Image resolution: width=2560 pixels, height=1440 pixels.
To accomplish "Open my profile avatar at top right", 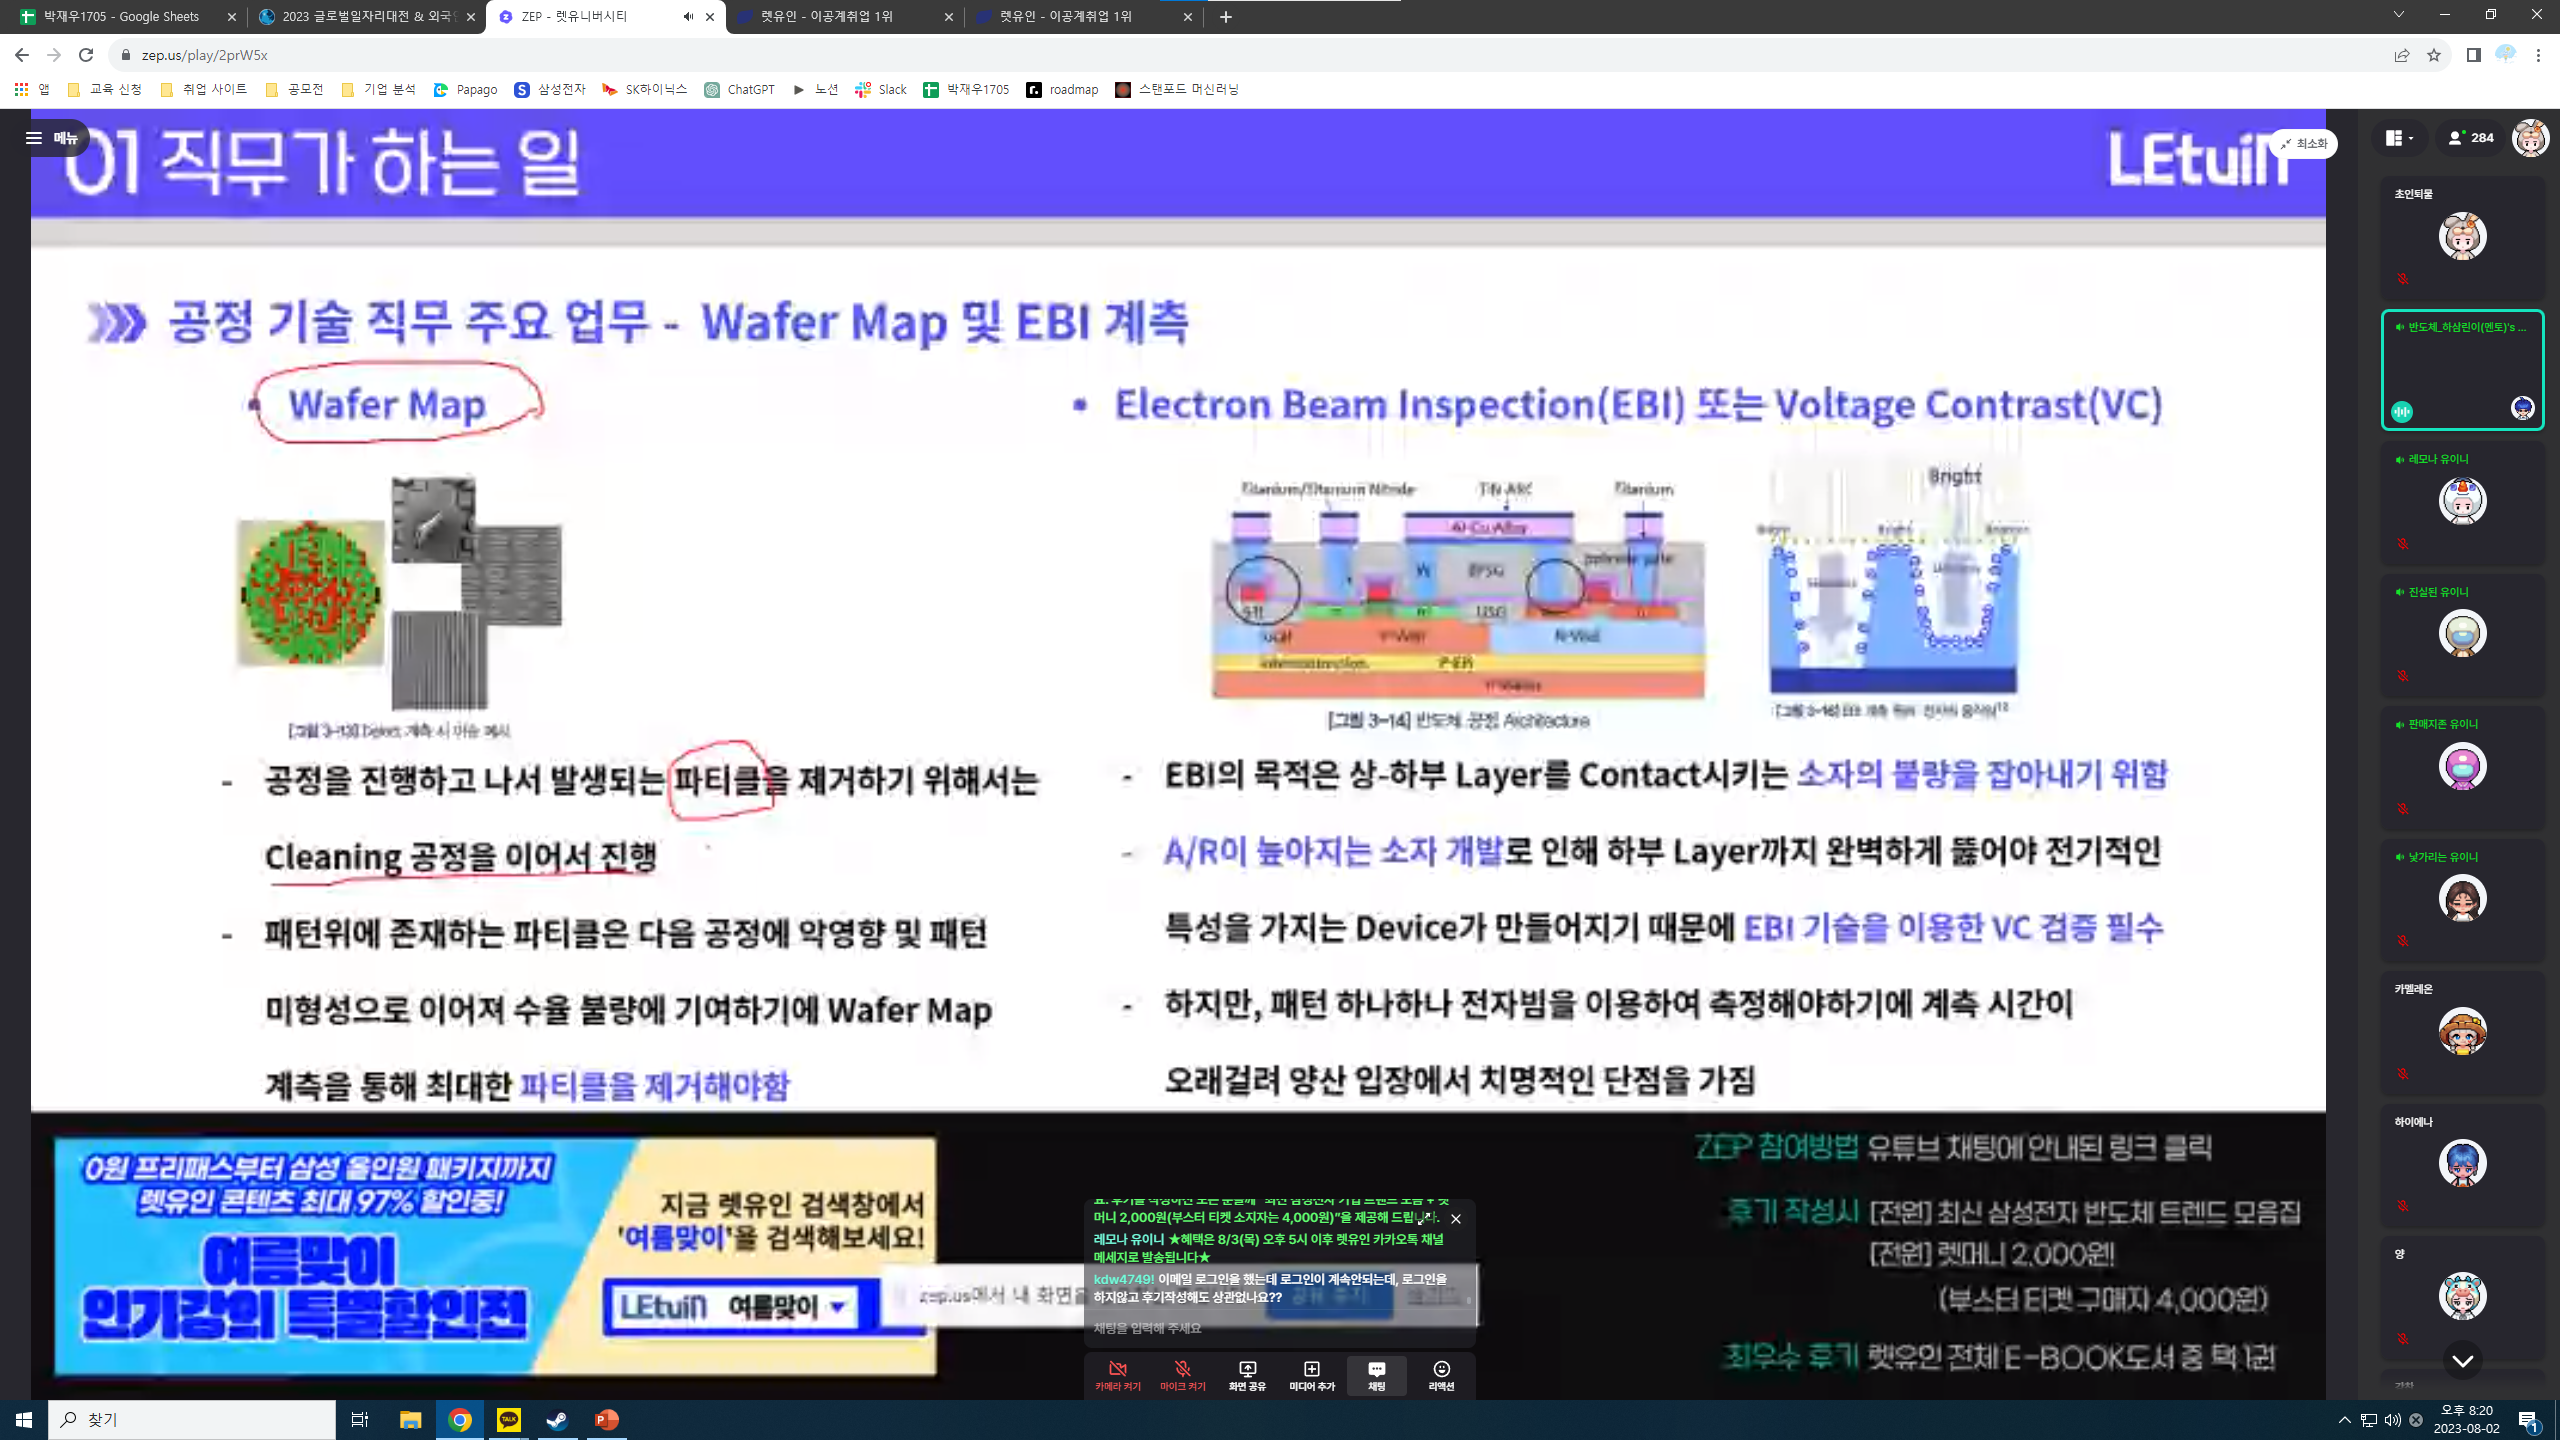I will 2530,138.
